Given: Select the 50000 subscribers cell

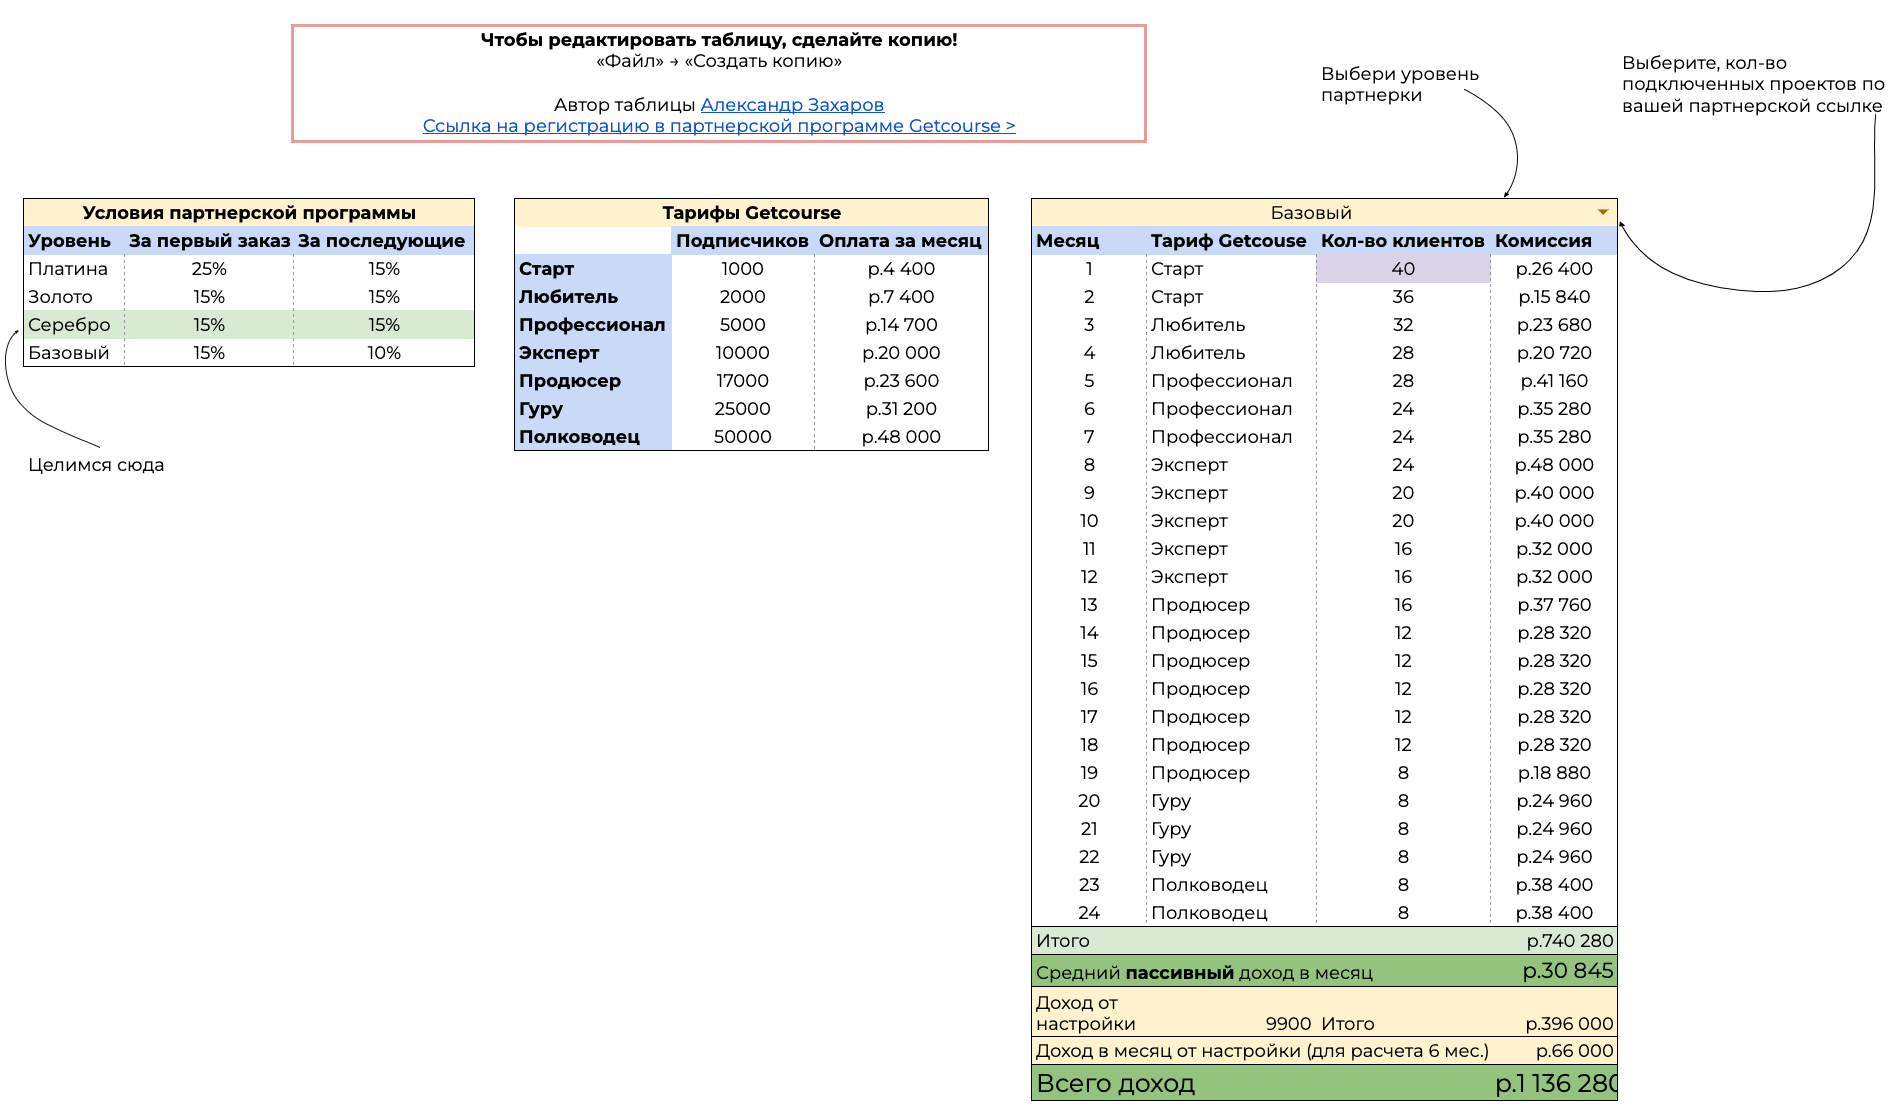Looking at the screenshot, I should click(x=742, y=437).
